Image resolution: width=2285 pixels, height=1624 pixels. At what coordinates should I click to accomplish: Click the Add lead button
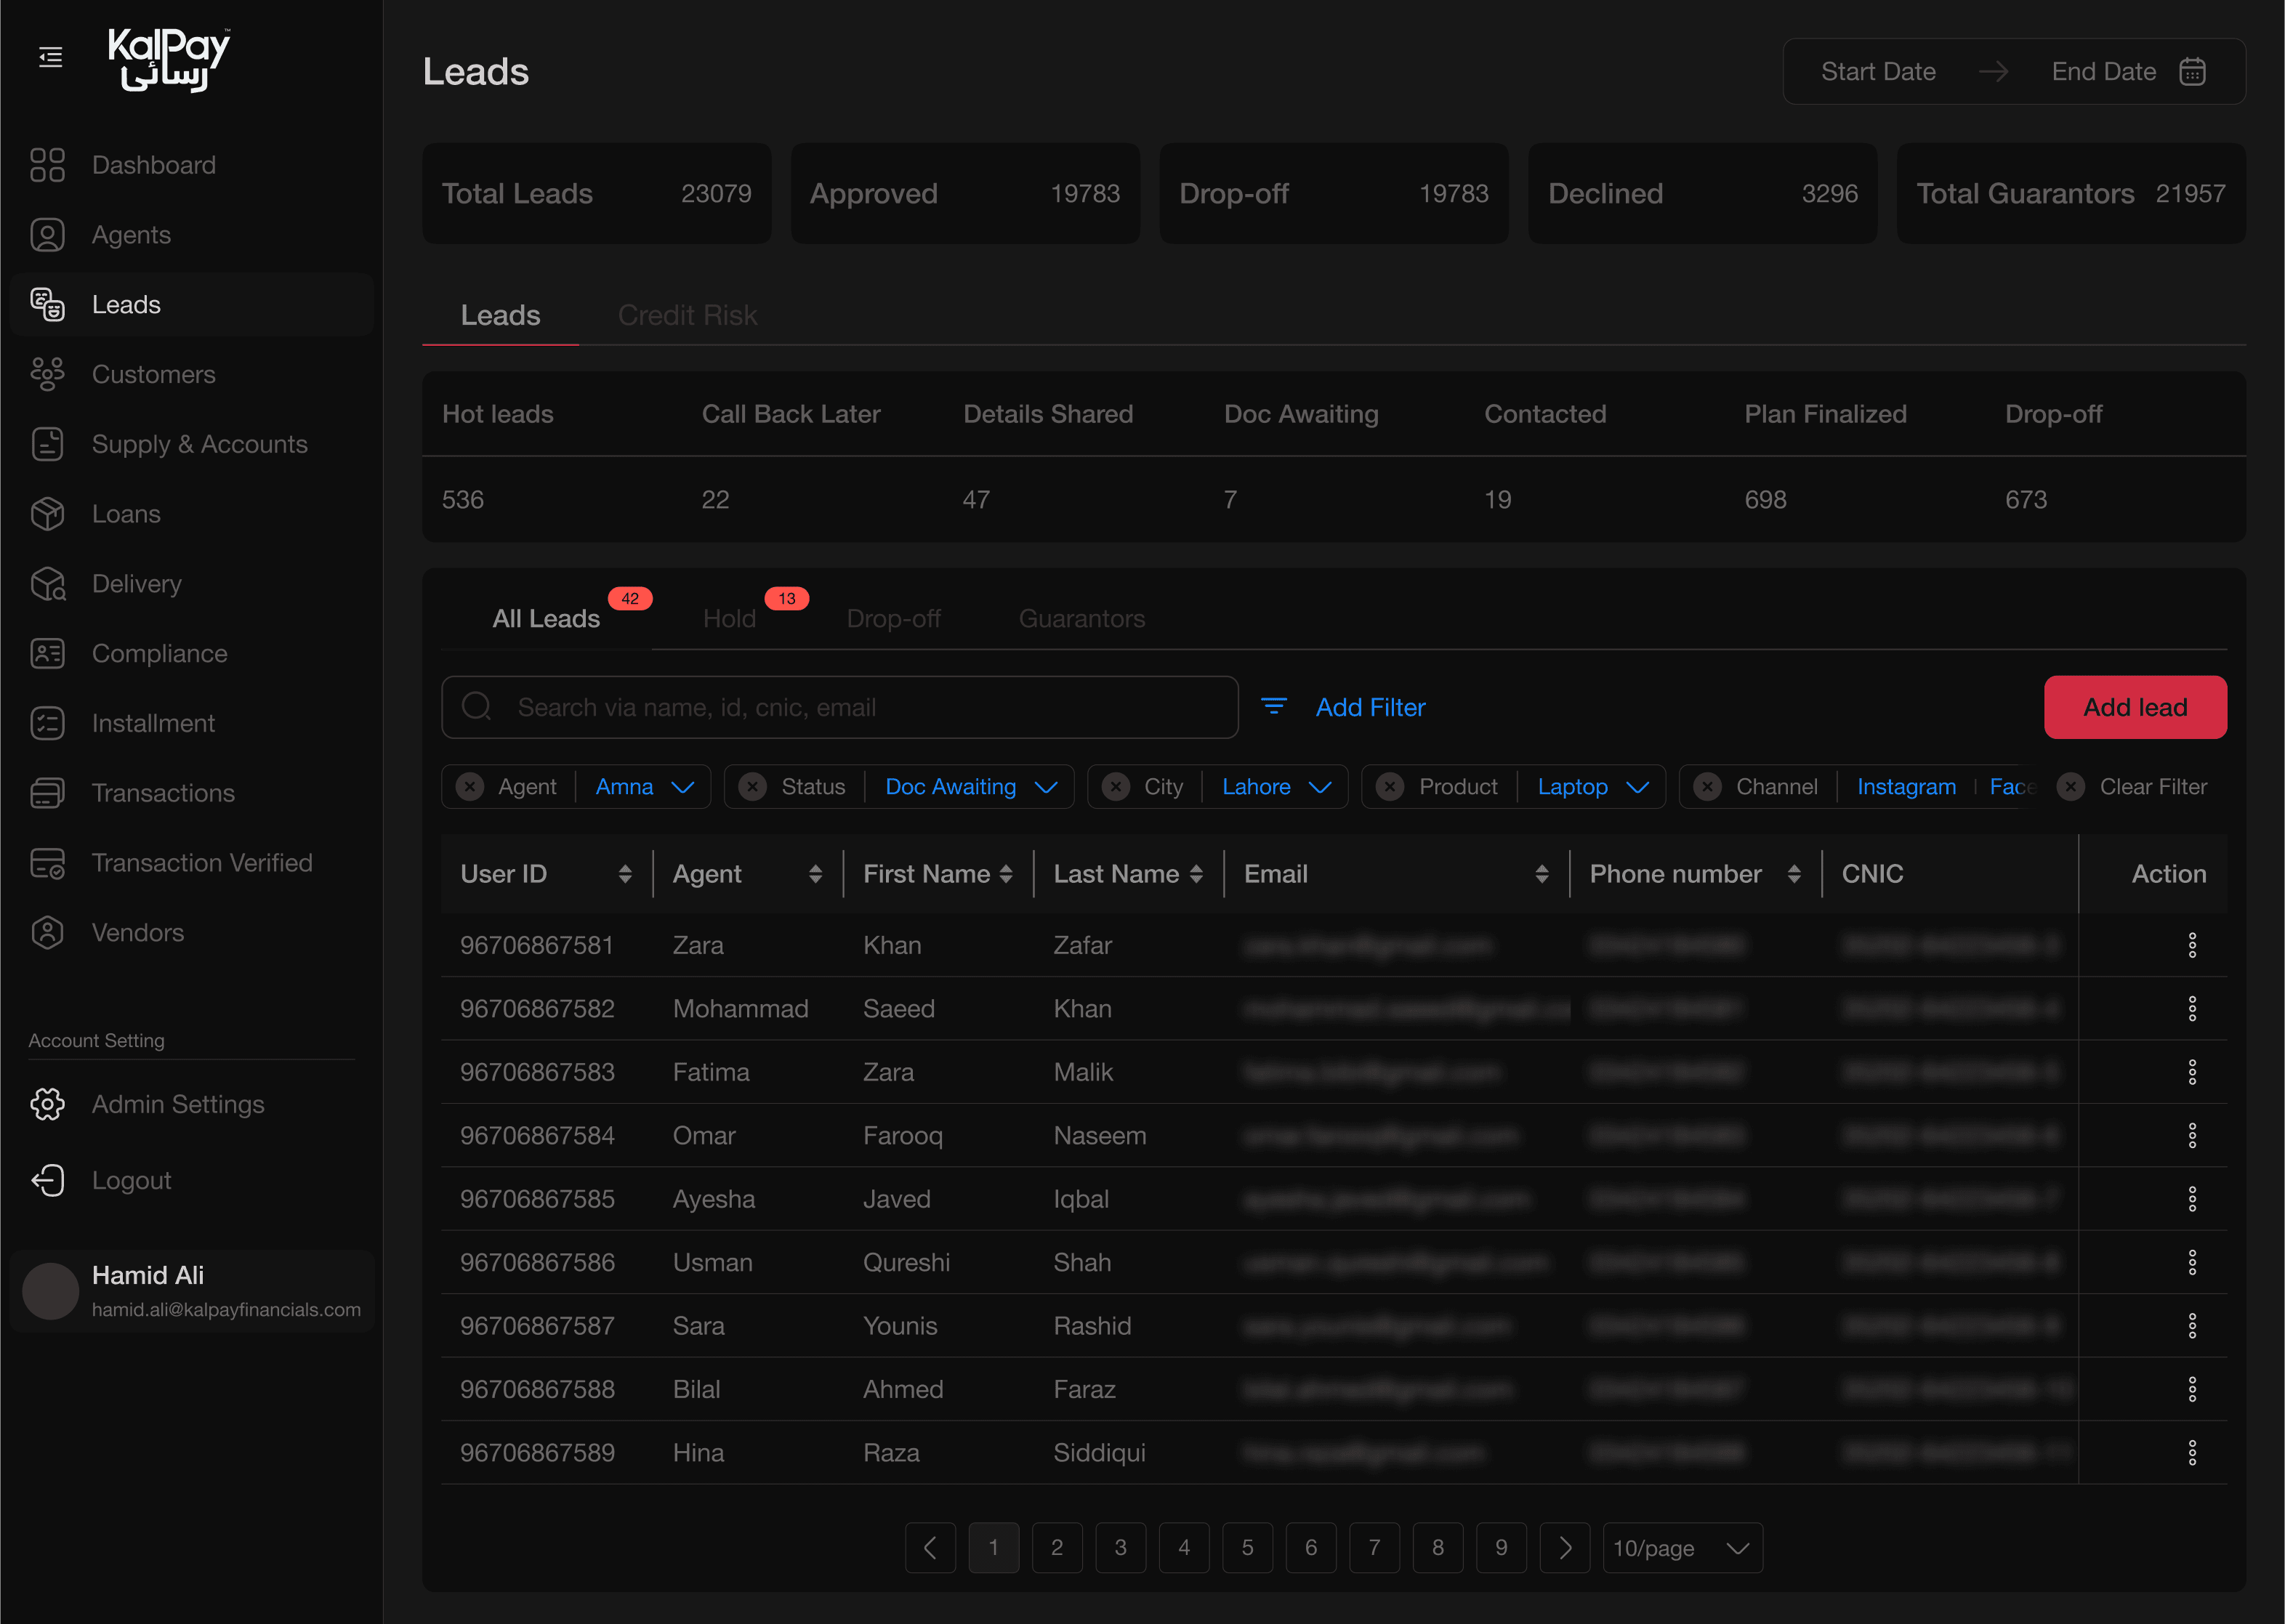tap(2135, 707)
